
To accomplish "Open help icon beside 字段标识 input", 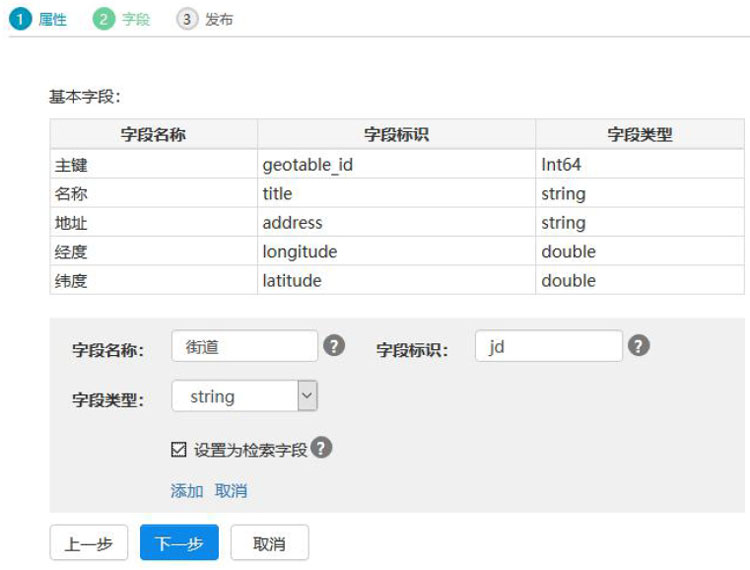I will [x=639, y=345].
